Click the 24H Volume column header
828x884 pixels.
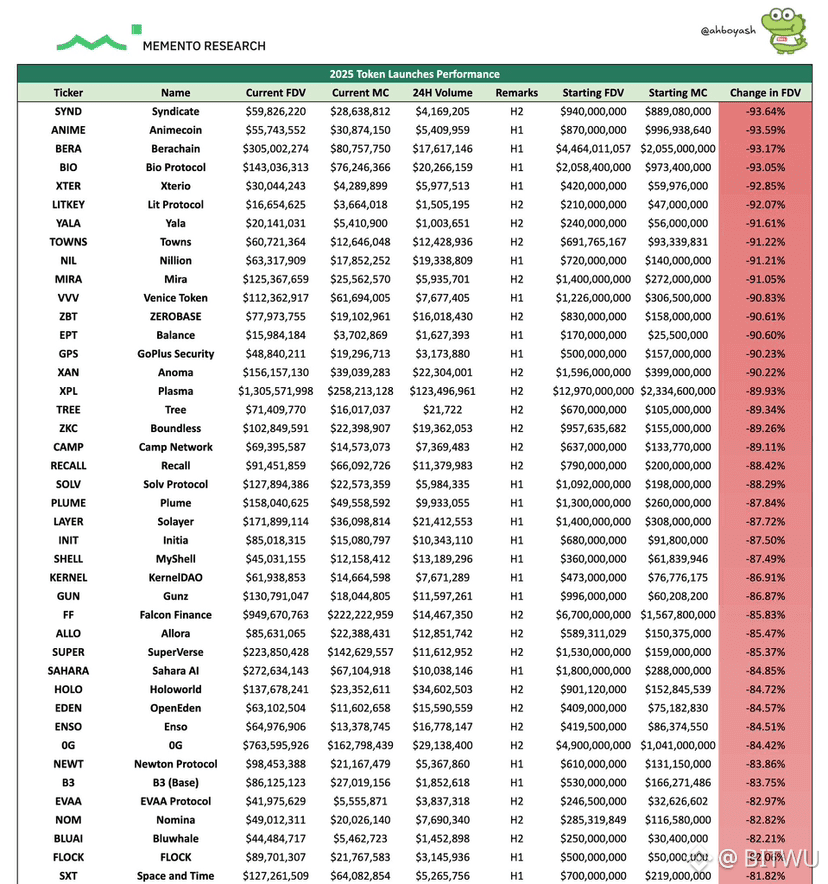[442, 93]
